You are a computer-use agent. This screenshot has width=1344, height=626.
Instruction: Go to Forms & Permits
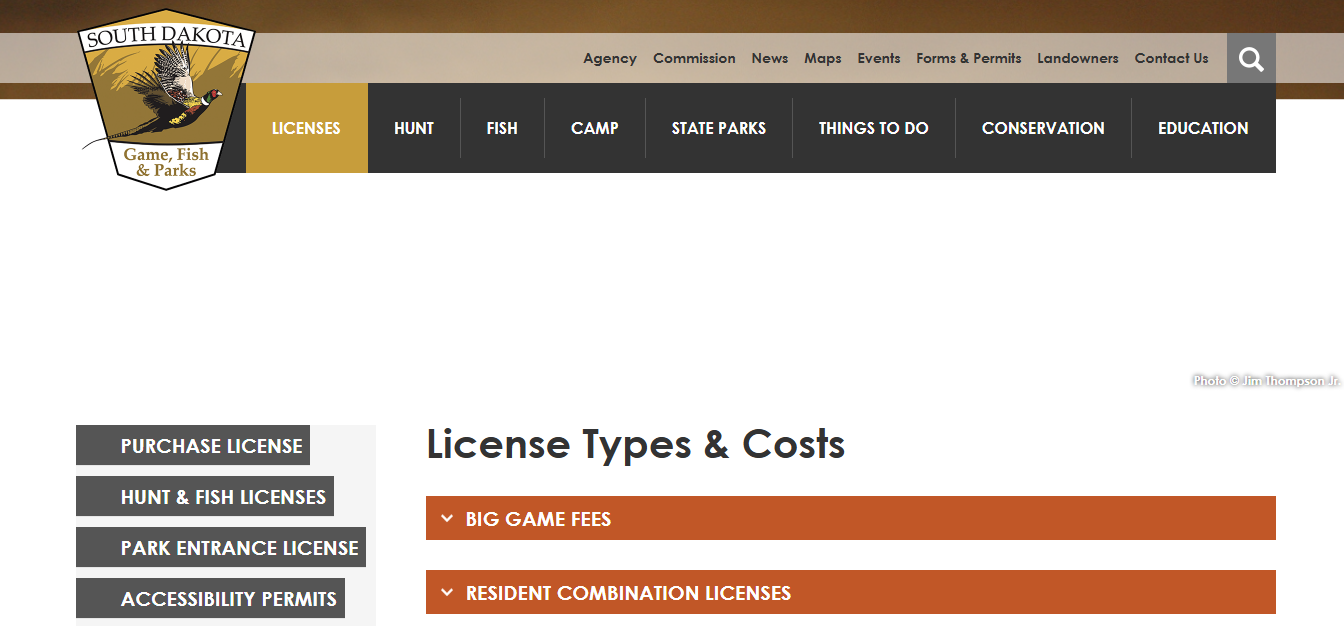coord(969,58)
